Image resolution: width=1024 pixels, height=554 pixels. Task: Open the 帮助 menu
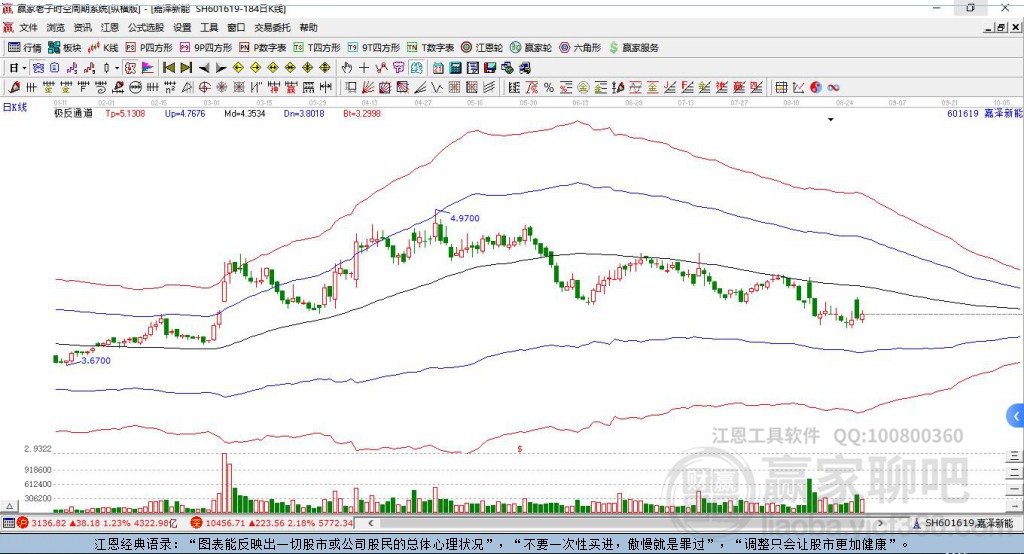click(308, 27)
